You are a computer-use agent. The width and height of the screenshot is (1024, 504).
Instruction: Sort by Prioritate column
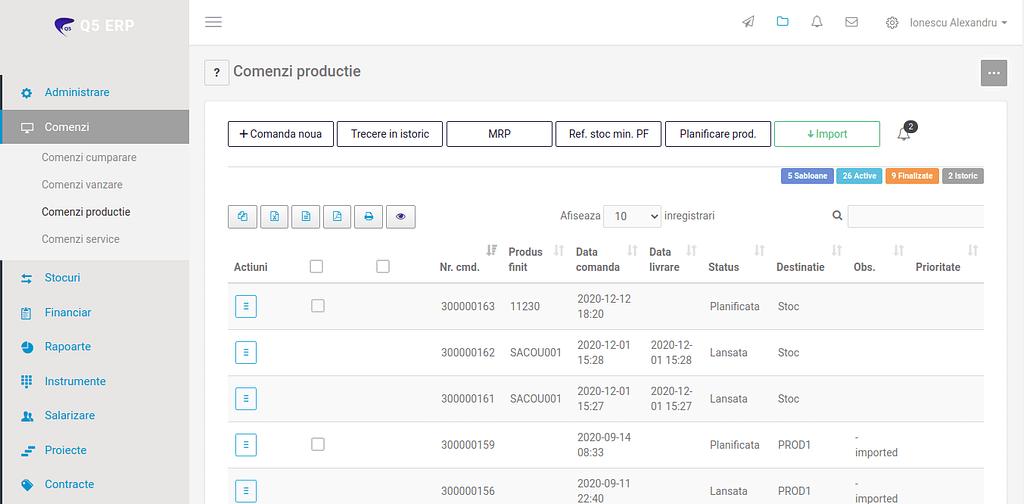[x=946, y=259]
